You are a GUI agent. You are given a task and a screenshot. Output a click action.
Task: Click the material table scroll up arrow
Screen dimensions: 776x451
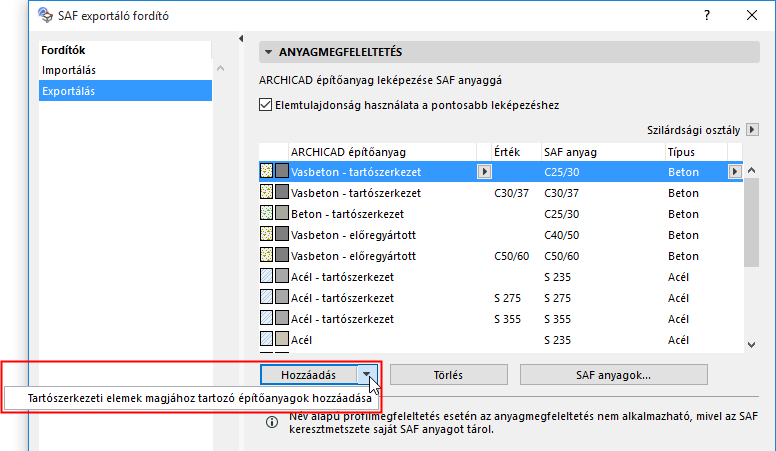pos(751,171)
